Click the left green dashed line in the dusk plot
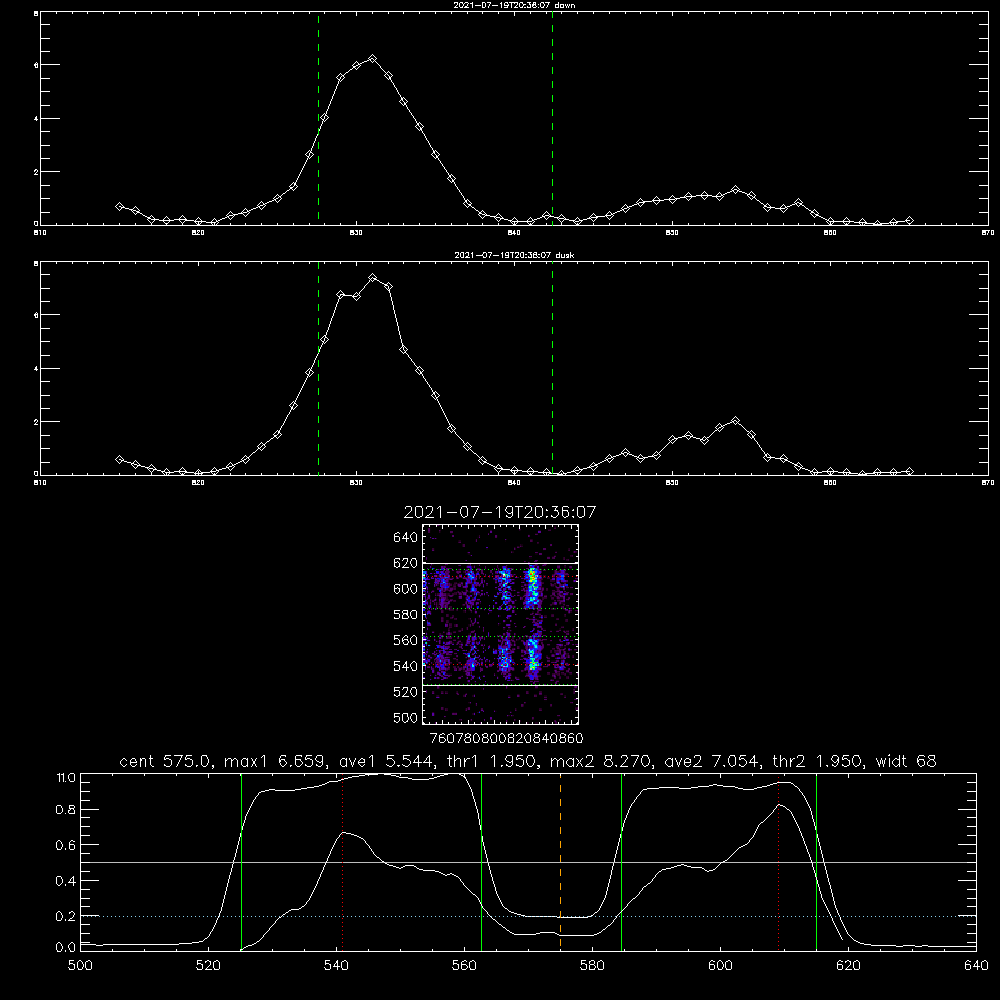Viewport: 1000px width, 1000px height. click(318, 369)
